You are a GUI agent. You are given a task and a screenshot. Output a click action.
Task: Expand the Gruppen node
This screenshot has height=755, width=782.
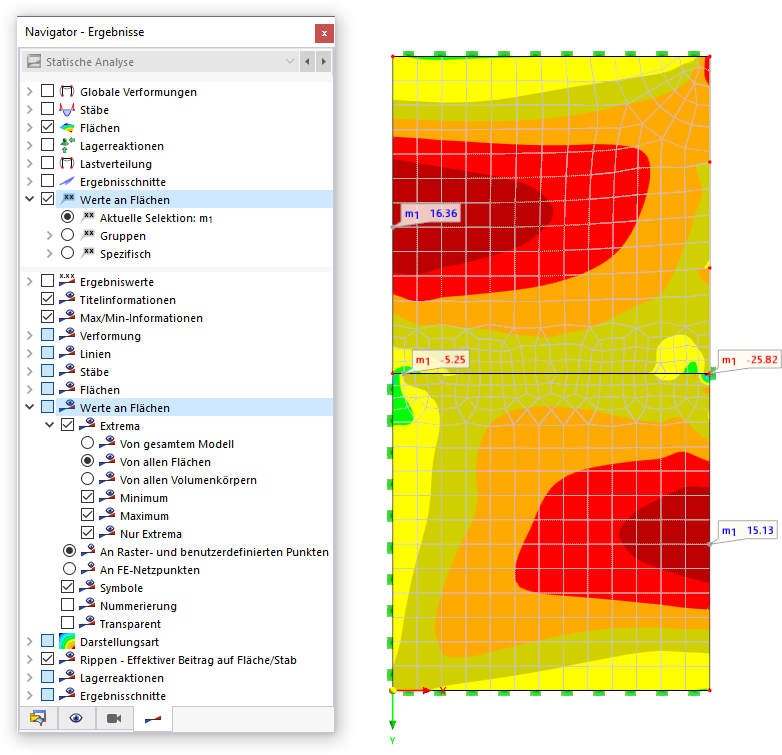pos(49,235)
